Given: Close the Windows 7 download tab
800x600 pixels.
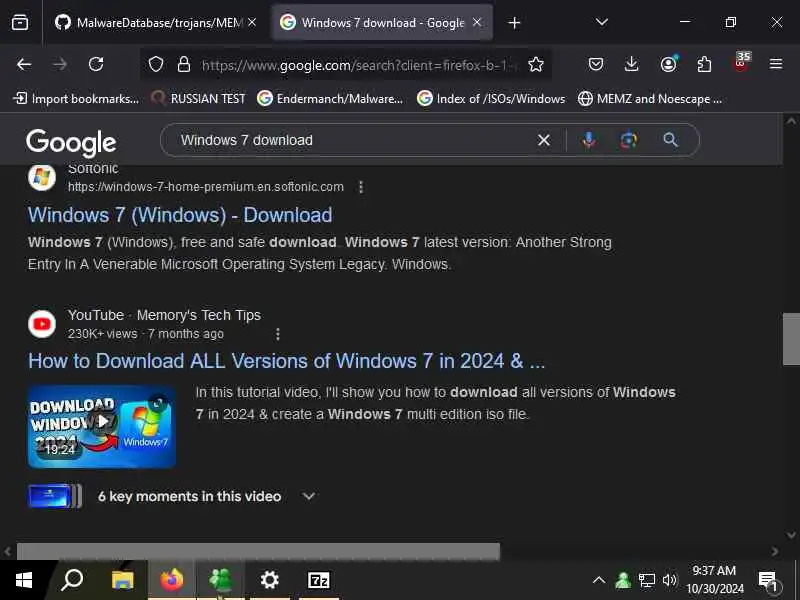Looking at the screenshot, I should (477, 22).
